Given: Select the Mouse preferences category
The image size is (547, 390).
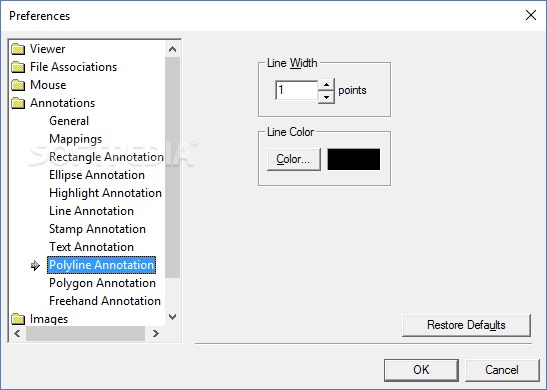Looking at the screenshot, I should 48,85.
